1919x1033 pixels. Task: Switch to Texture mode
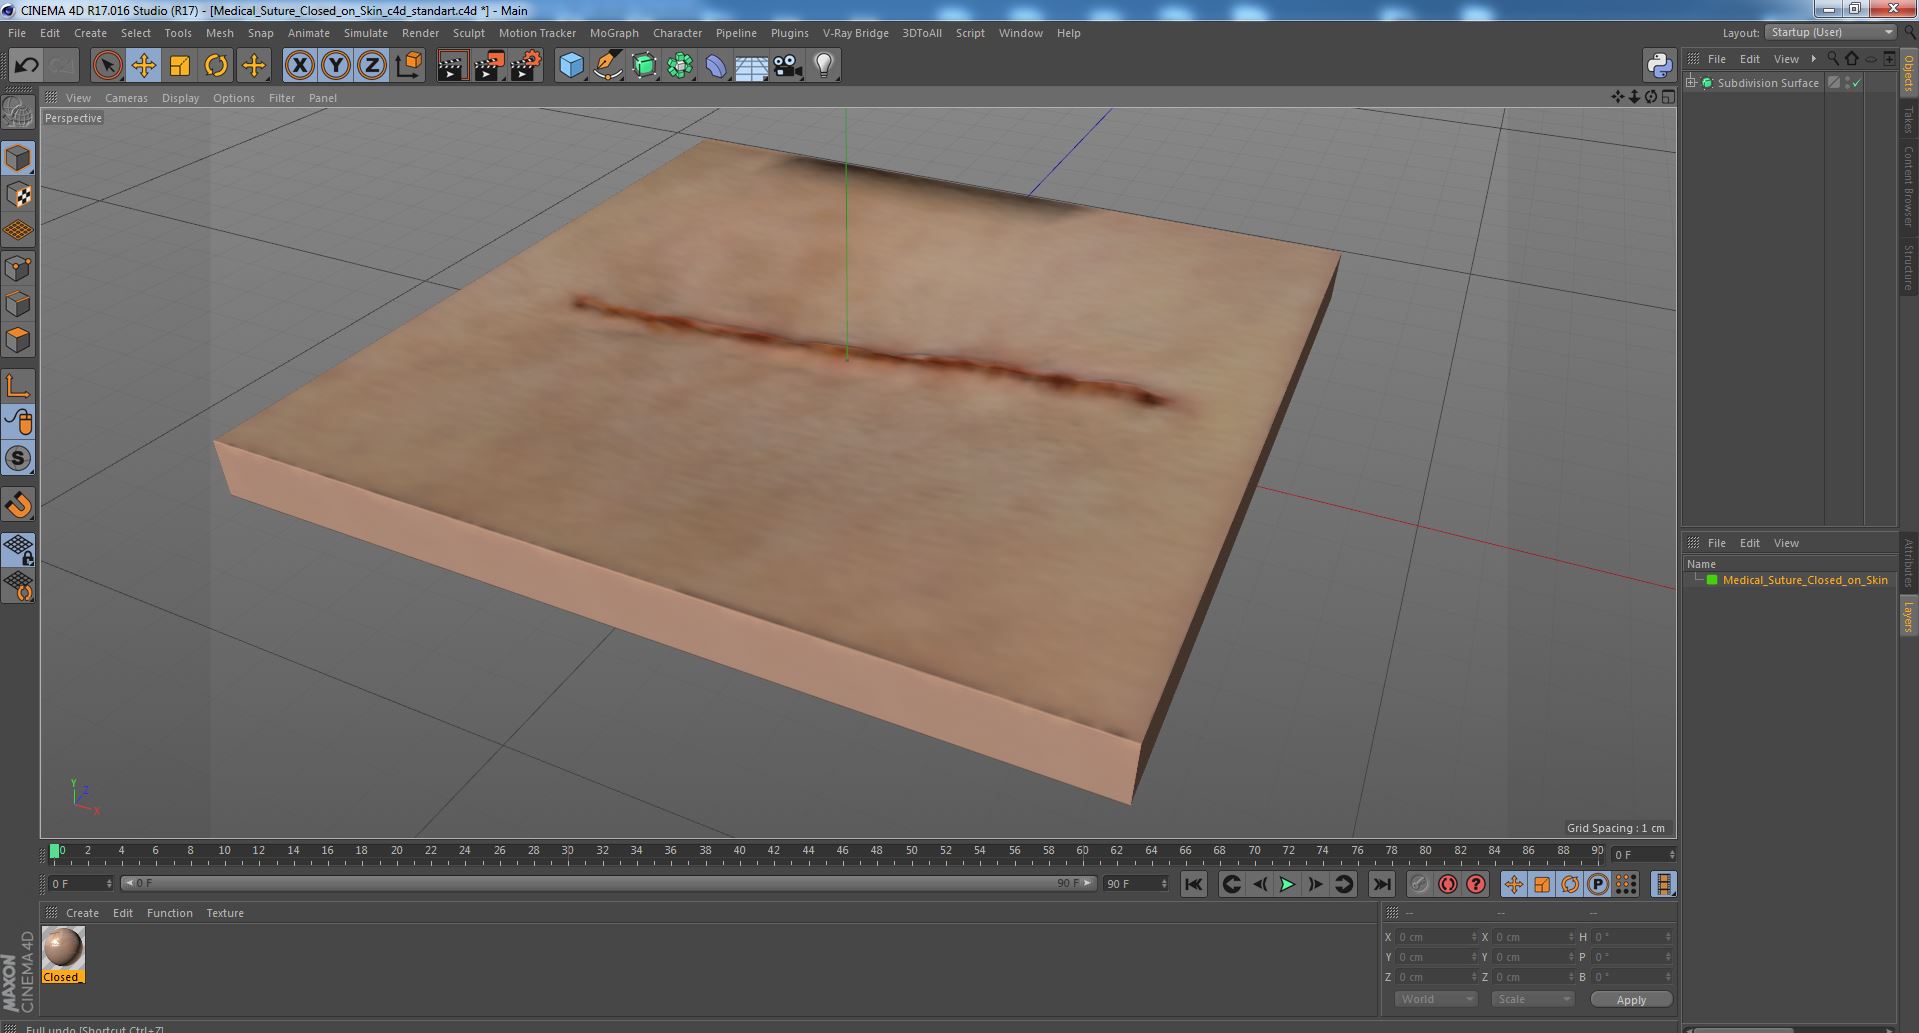(x=18, y=195)
